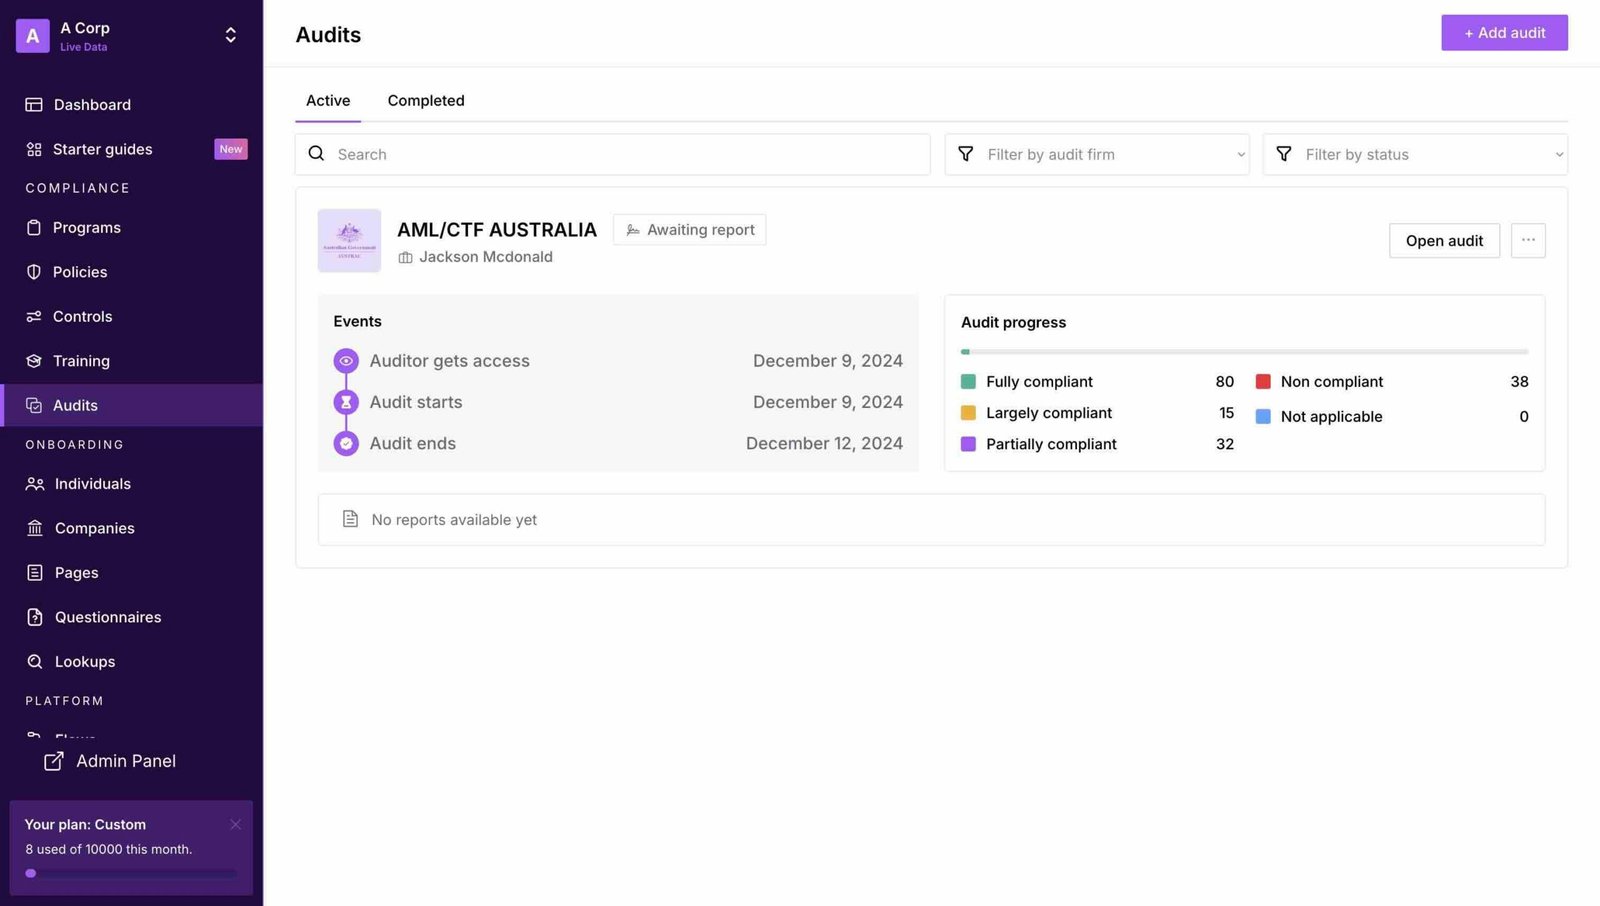Click the Open audit button
This screenshot has height=906, width=1600.
tap(1444, 240)
